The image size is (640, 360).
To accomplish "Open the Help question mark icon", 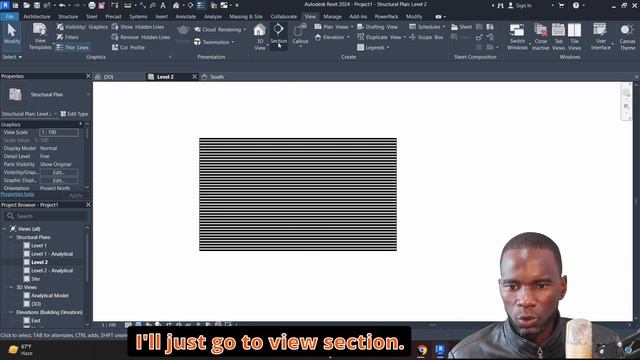I will pos(576,5).
